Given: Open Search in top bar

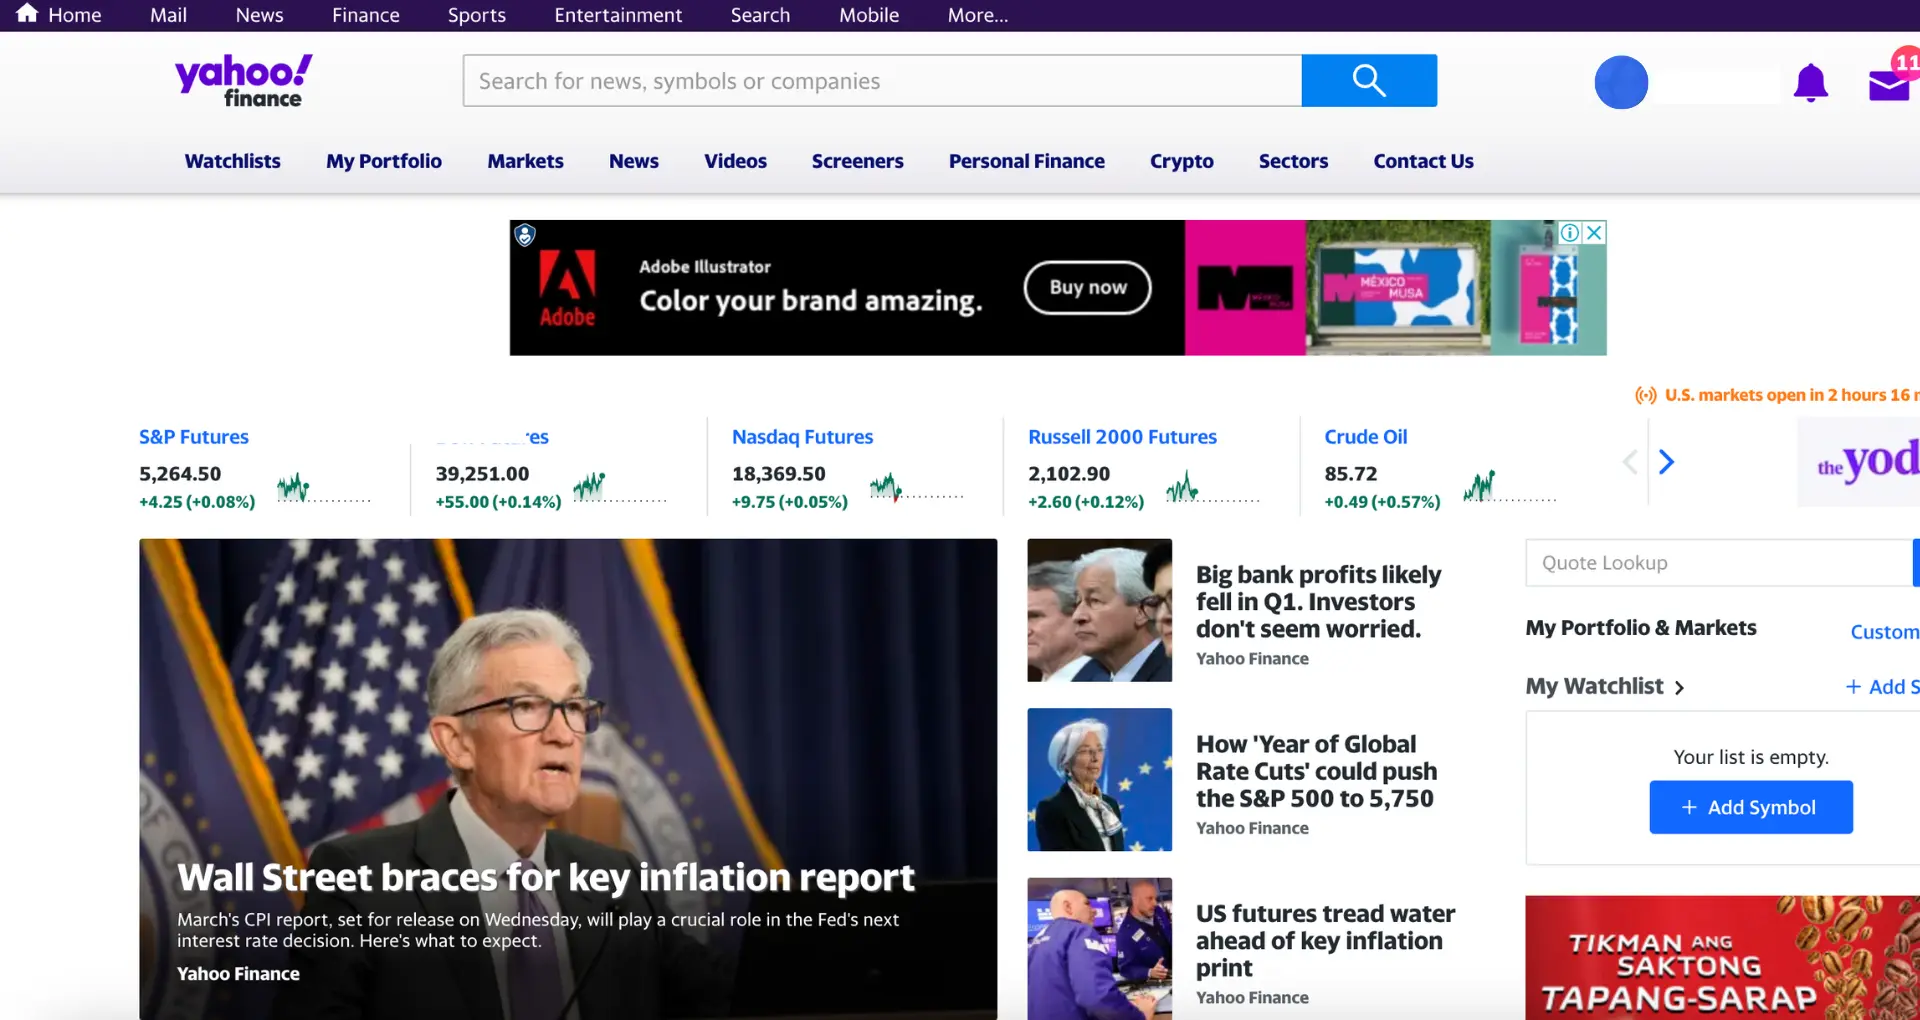Looking at the screenshot, I should [x=760, y=15].
